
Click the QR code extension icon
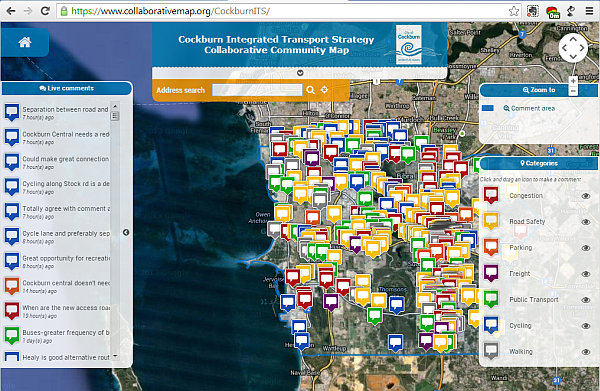533,11
